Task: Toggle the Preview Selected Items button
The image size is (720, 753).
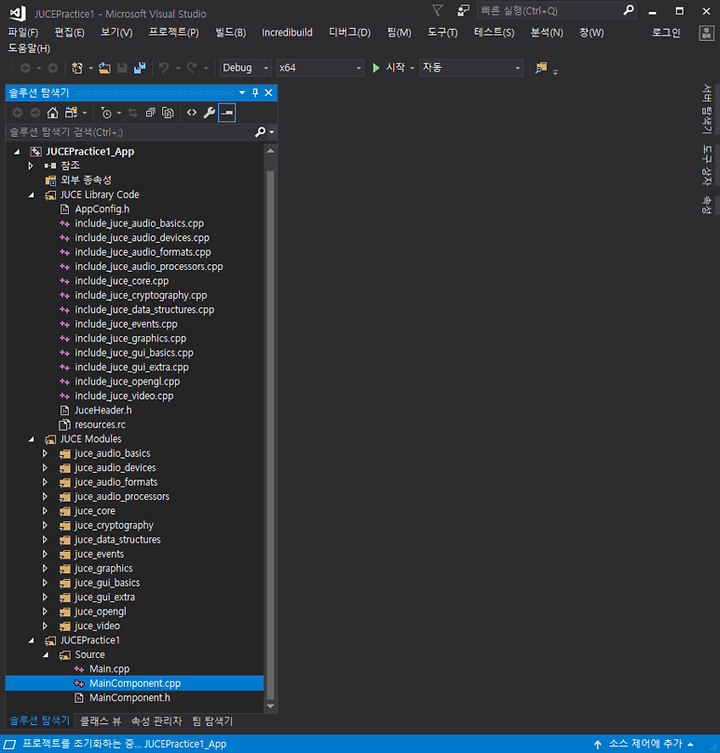Action: click(x=227, y=113)
